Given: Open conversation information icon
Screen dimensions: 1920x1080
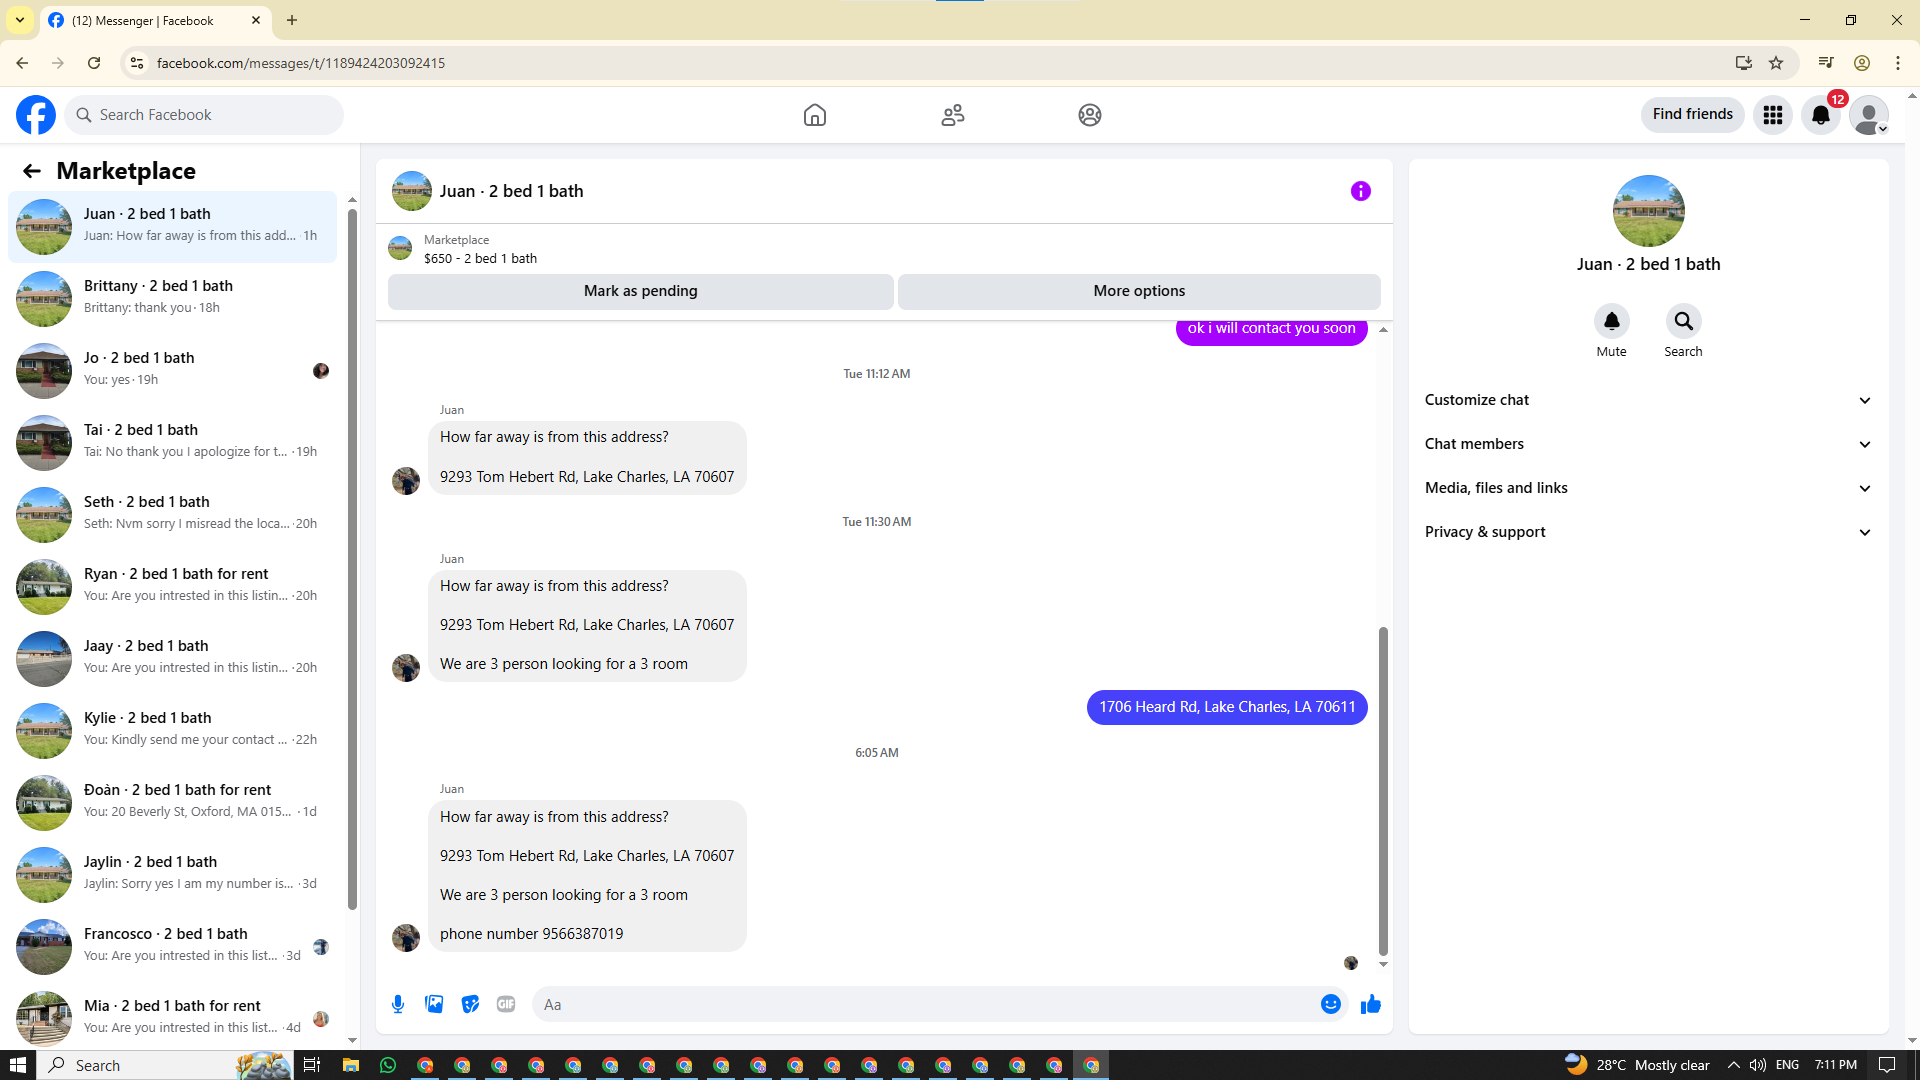Looking at the screenshot, I should (x=1360, y=191).
